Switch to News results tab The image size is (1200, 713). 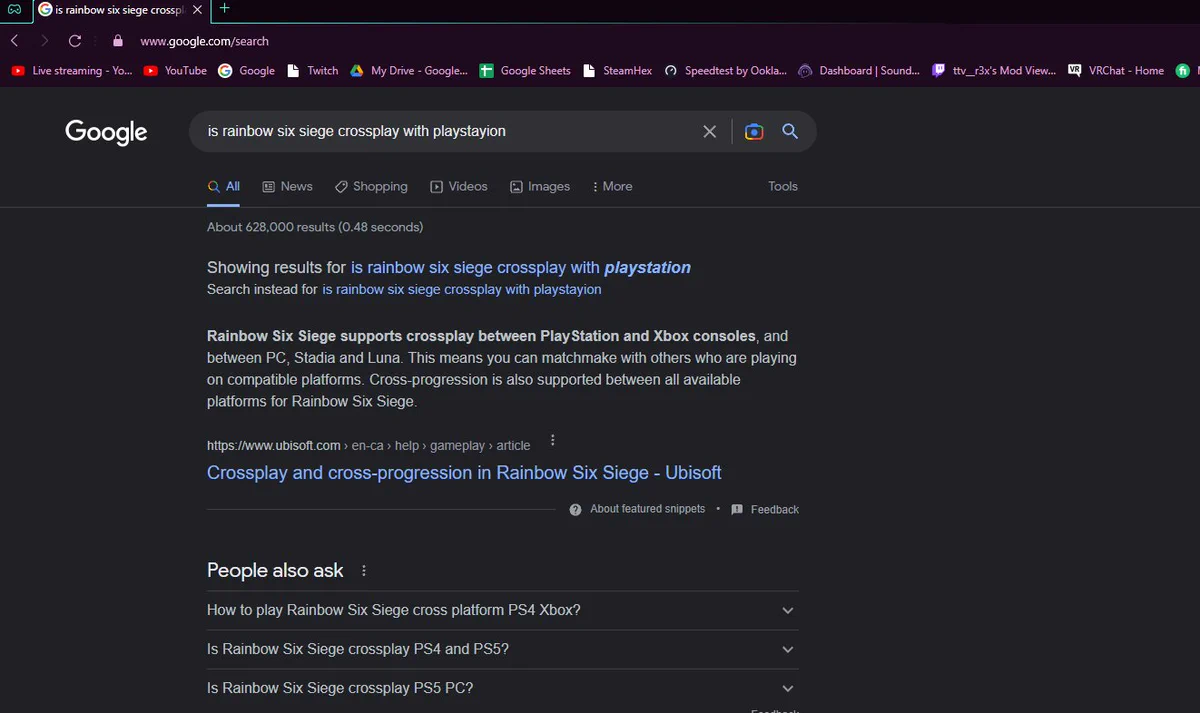click(x=288, y=186)
